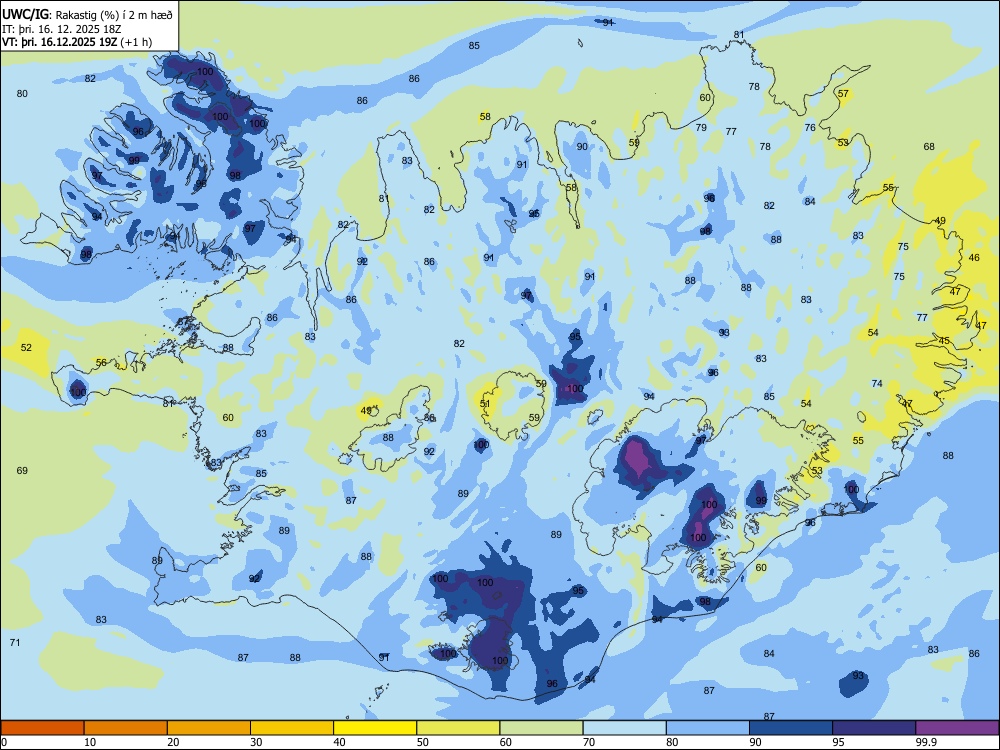
Task: Pick the dark blue 90–95 legend swatch
Action: click(x=791, y=728)
